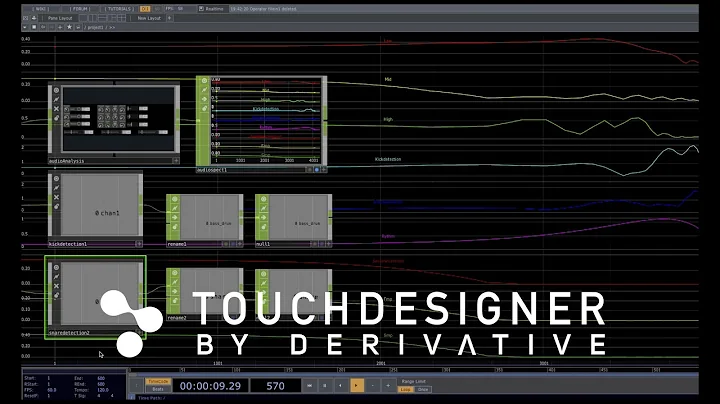Step back using the left-arrow transport button

pyautogui.click(x=340, y=386)
